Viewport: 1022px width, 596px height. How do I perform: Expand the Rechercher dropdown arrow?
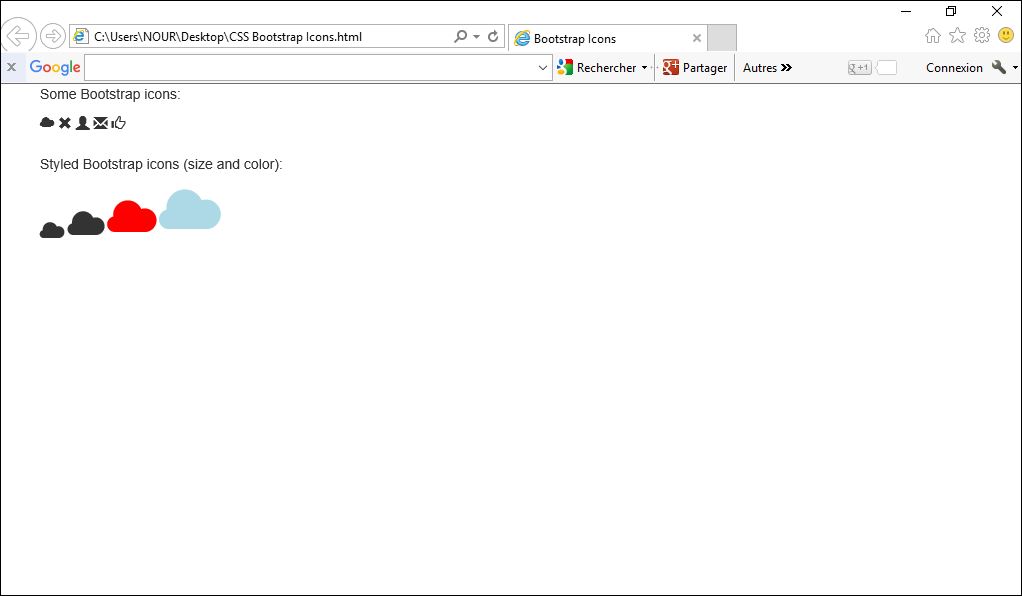coord(645,68)
